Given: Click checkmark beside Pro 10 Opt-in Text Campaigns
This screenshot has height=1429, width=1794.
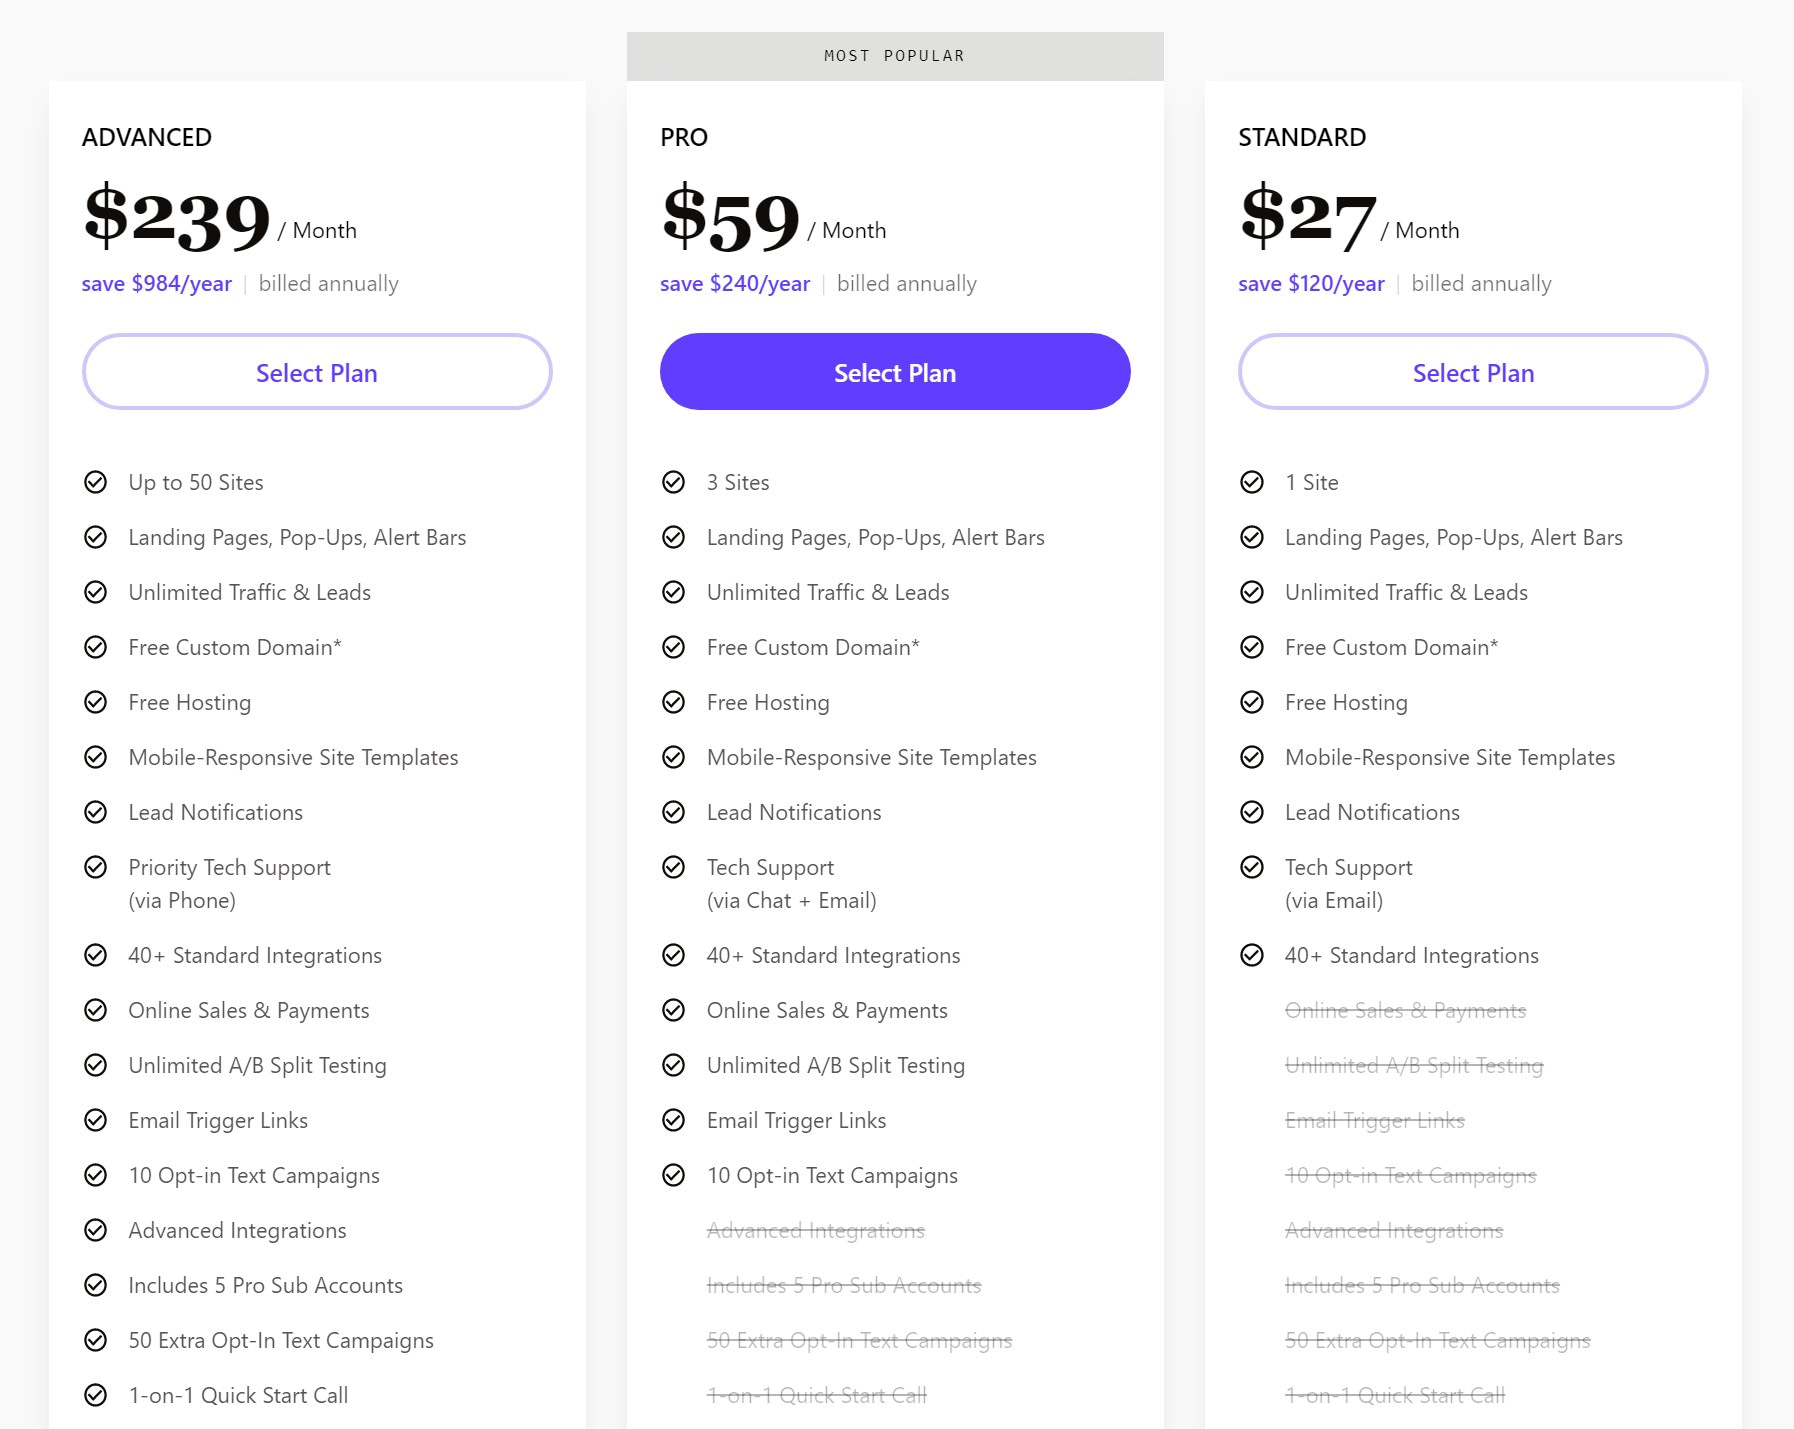Looking at the screenshot, I should (674, 1175).
